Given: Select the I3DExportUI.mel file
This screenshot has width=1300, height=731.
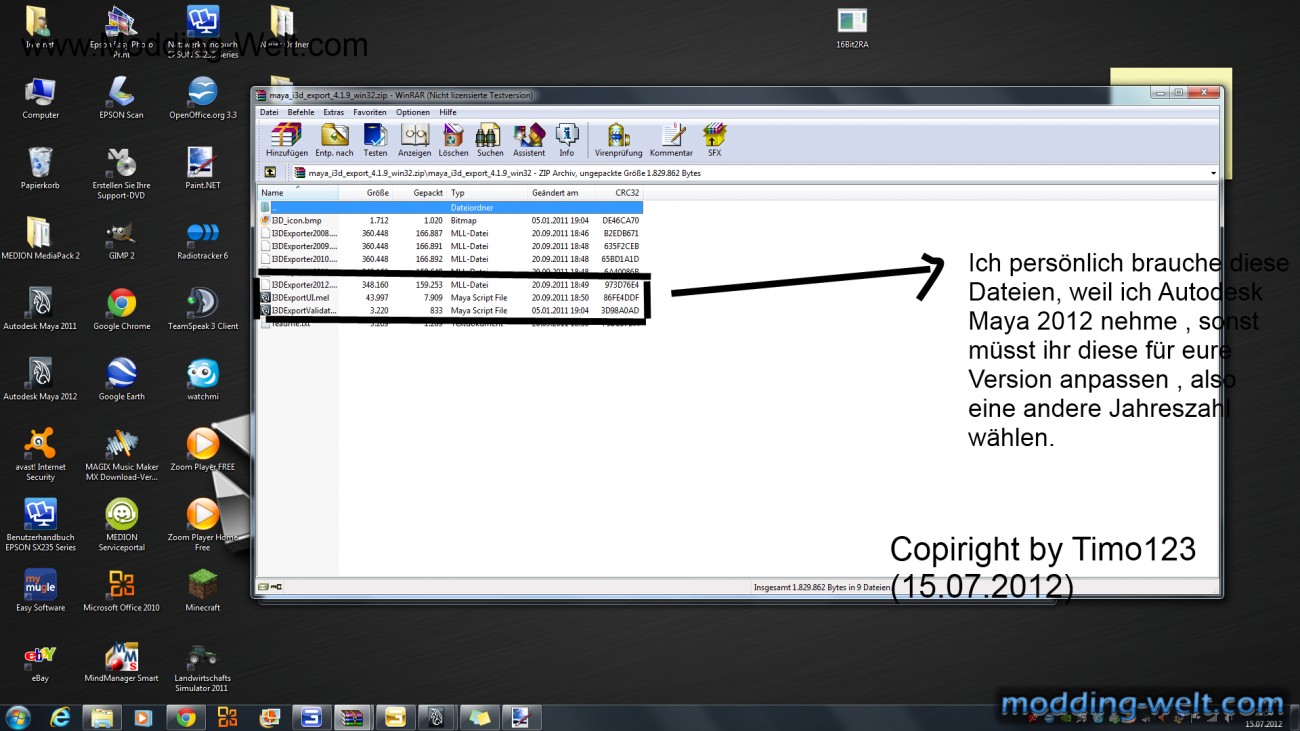Looking at the screenshot, I should pos(450,298).
